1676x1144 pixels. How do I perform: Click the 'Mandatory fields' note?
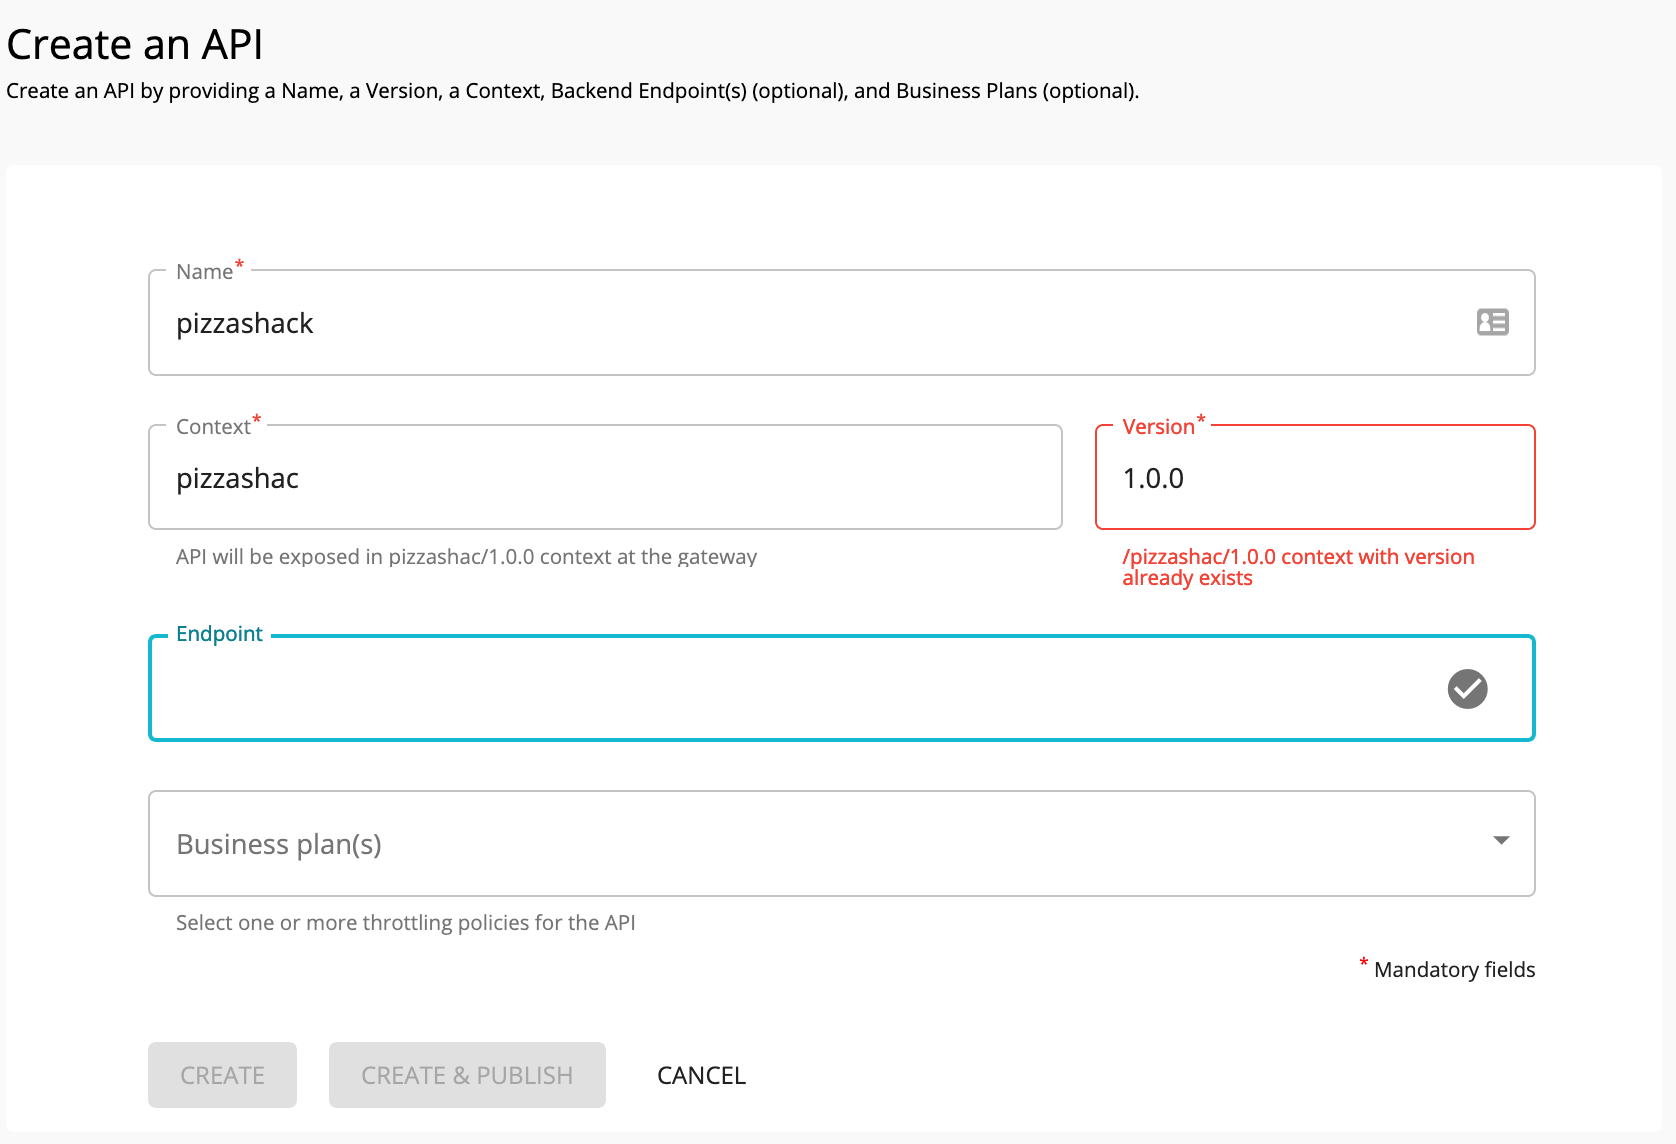pyautogui.click(x=1447, y=968)
